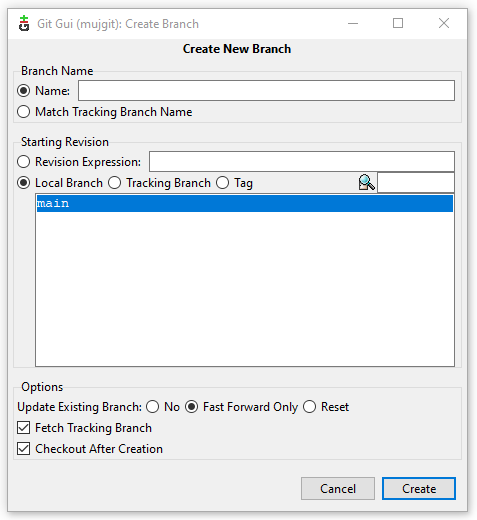The image size is (477, 520).
Task: Click the Git Gui title bar icon
Action: 24,23
